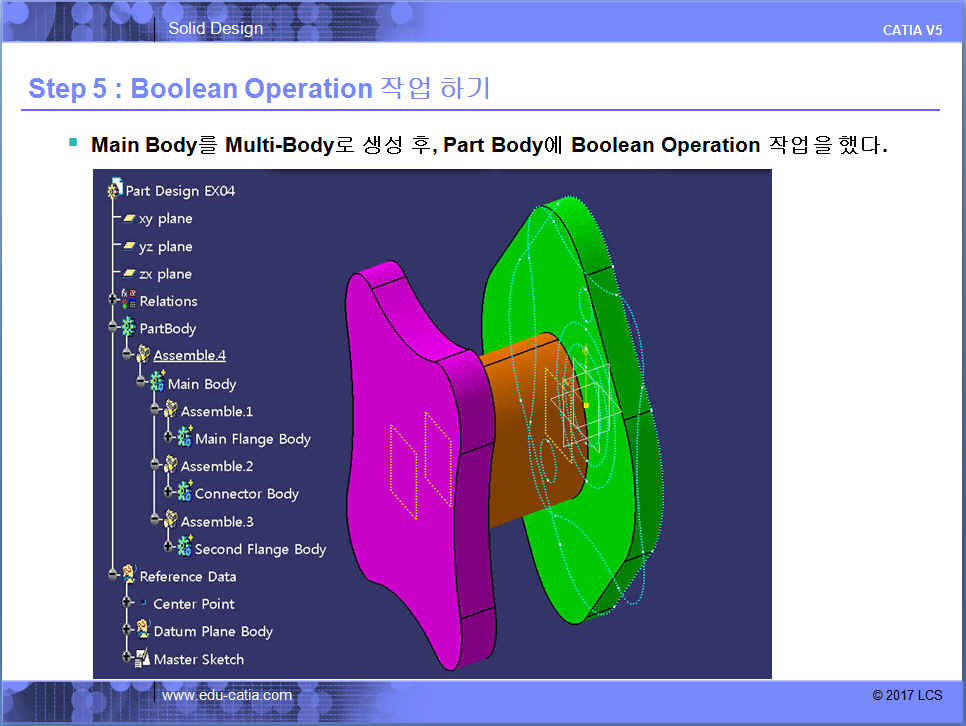Expand the Relations tree node
The height and width of the screenshot is (726, 966).
[x=114, y=301]
